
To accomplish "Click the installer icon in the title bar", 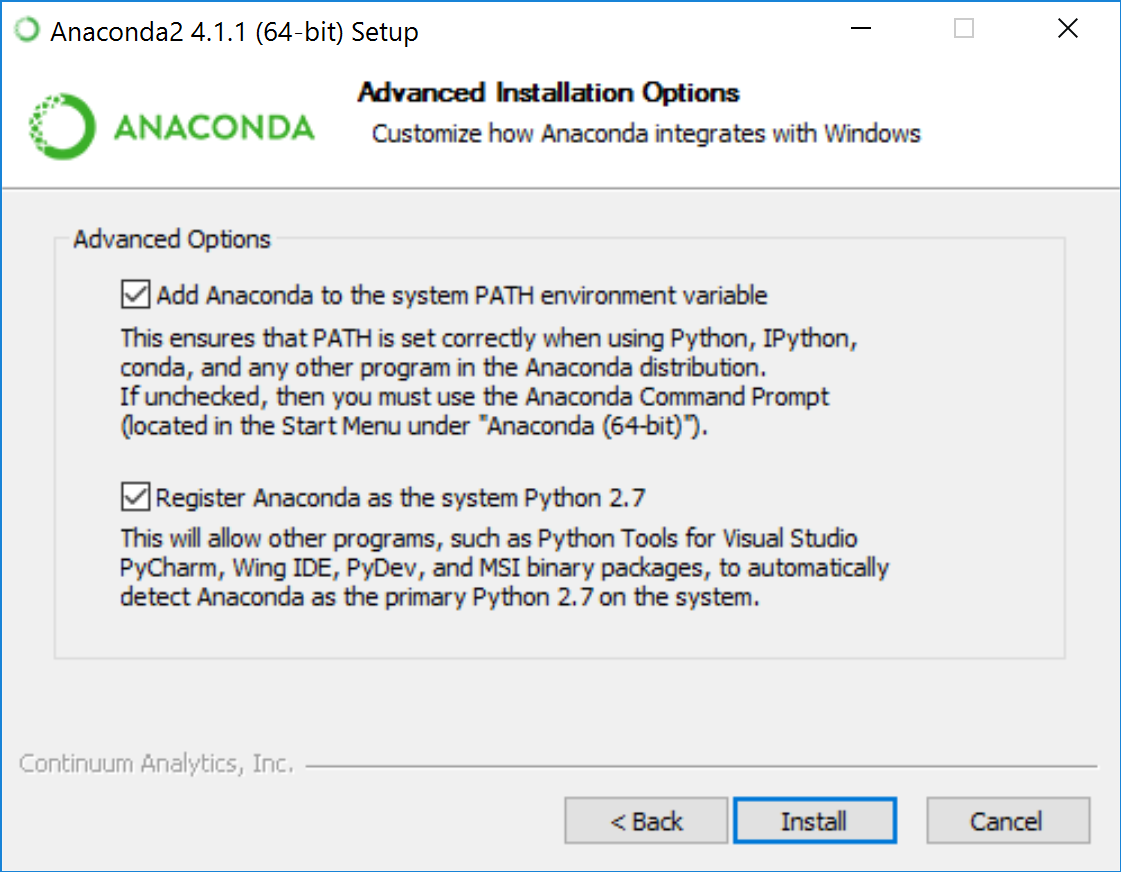I will tap(25, 30).
